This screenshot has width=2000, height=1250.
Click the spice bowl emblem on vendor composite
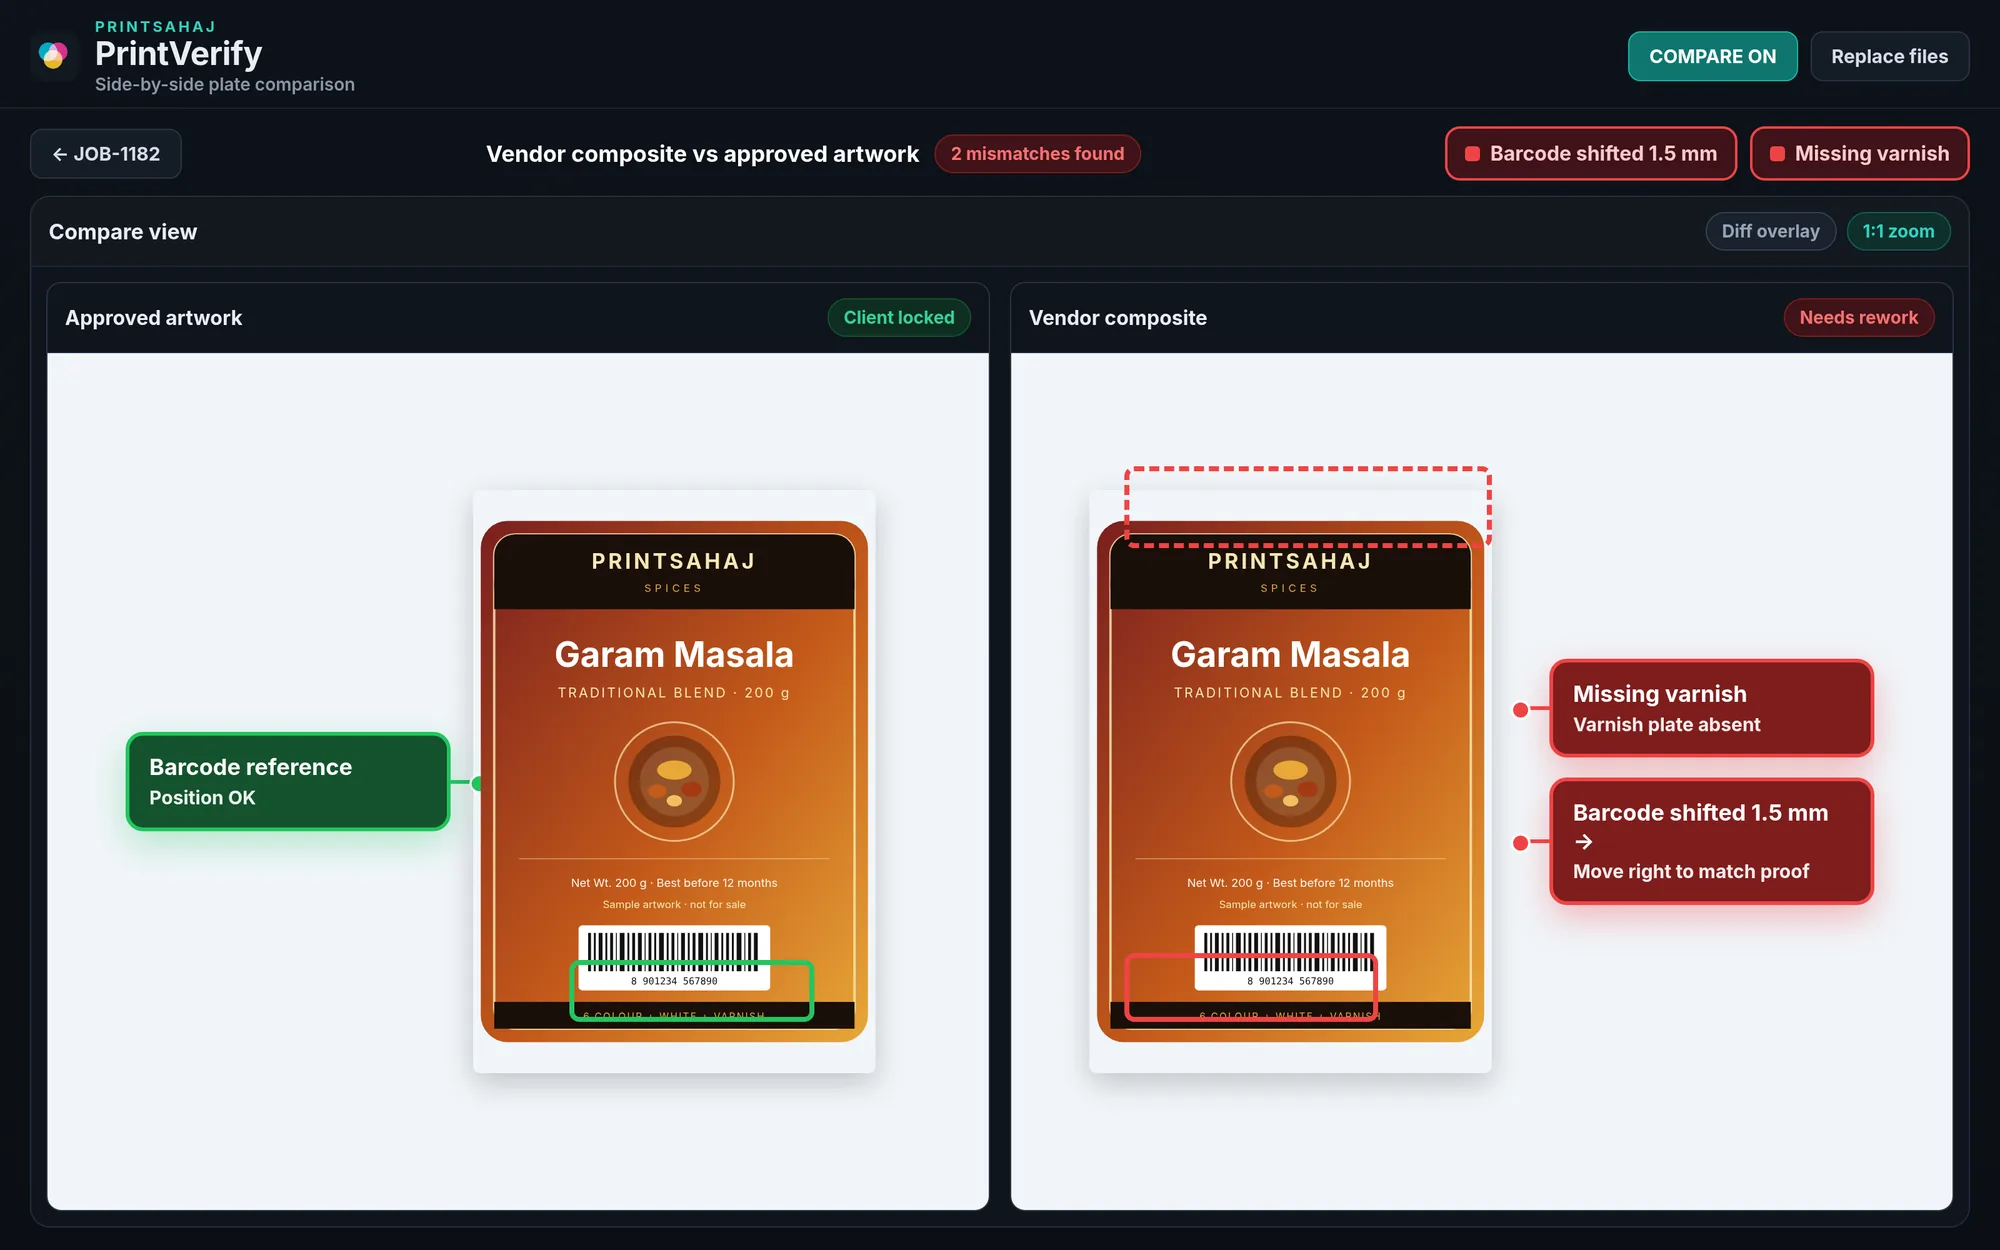click(x=1290, y=782)
